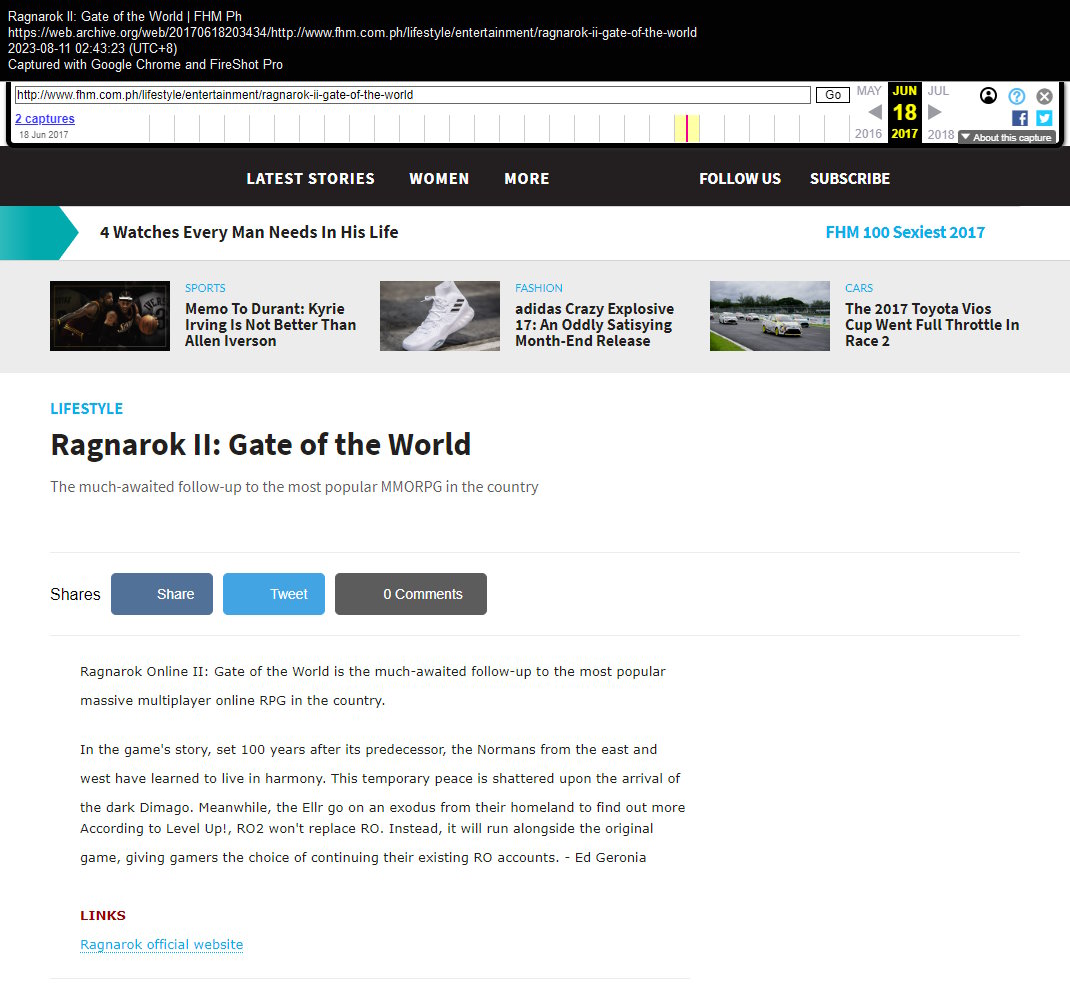Open the WOMEN menu
The image size is (1070, 990).
(439, 179)
